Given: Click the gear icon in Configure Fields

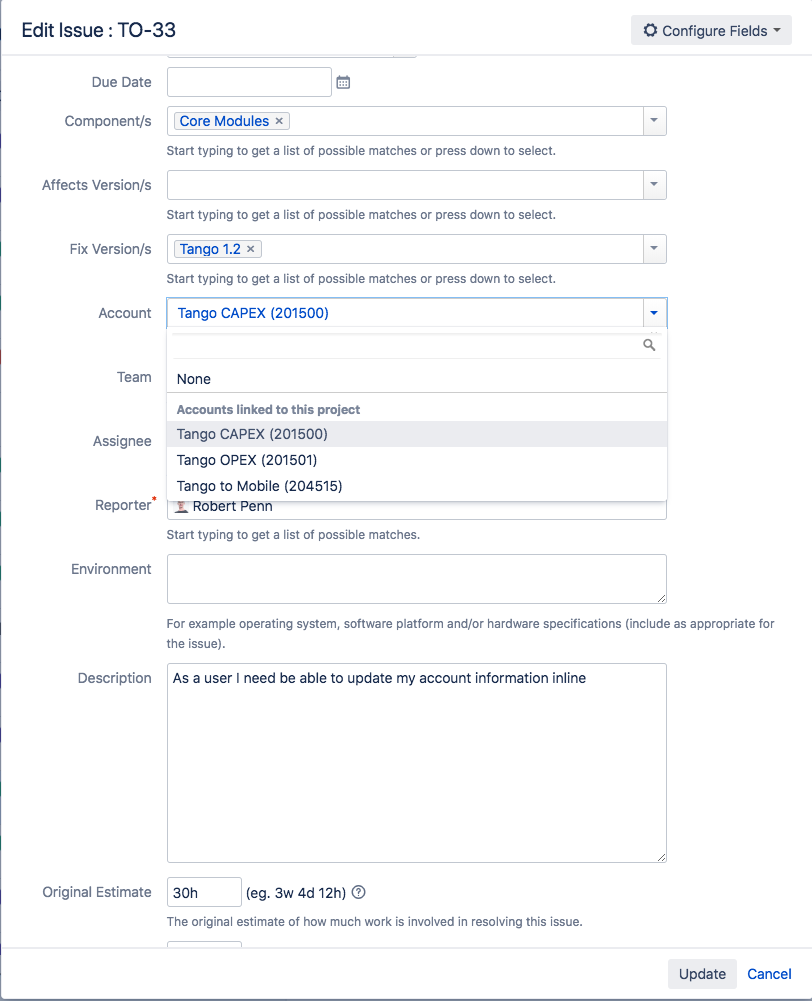Looking at the screenshot, I should 651,31.
